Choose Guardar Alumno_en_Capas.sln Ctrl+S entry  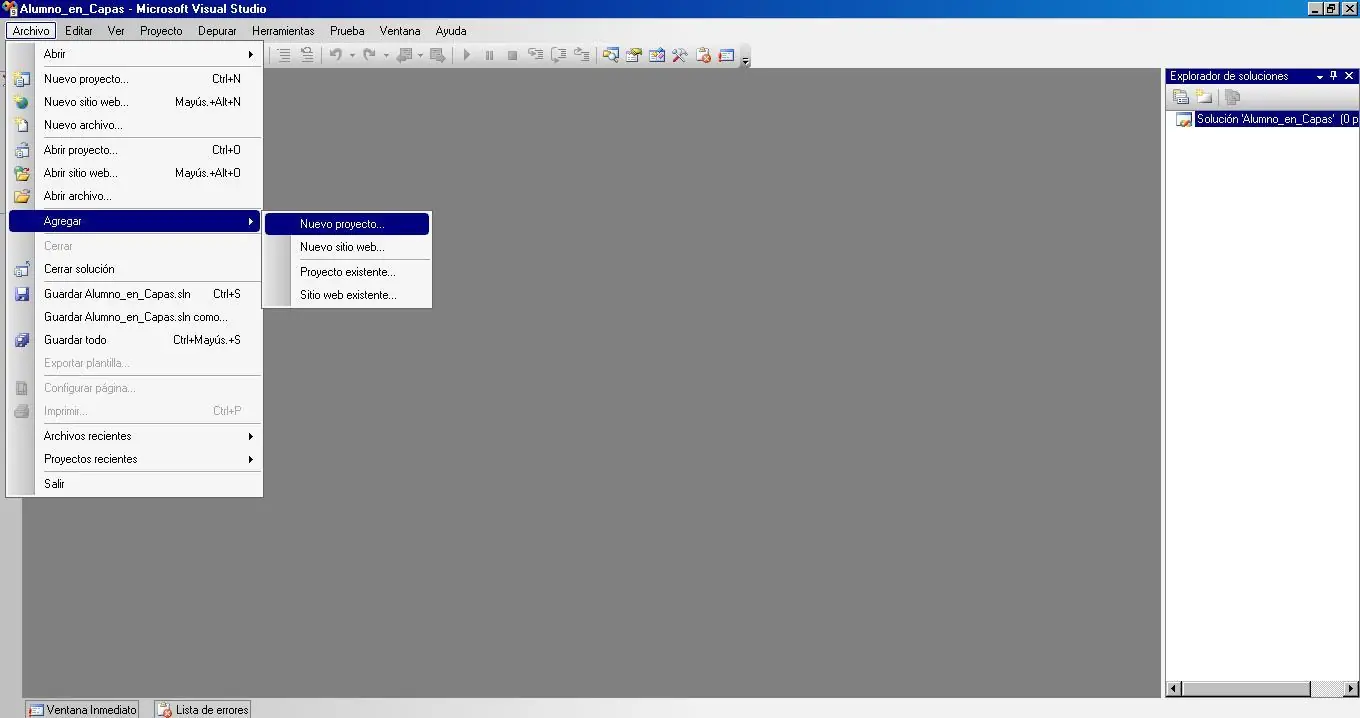click(135, 294)
